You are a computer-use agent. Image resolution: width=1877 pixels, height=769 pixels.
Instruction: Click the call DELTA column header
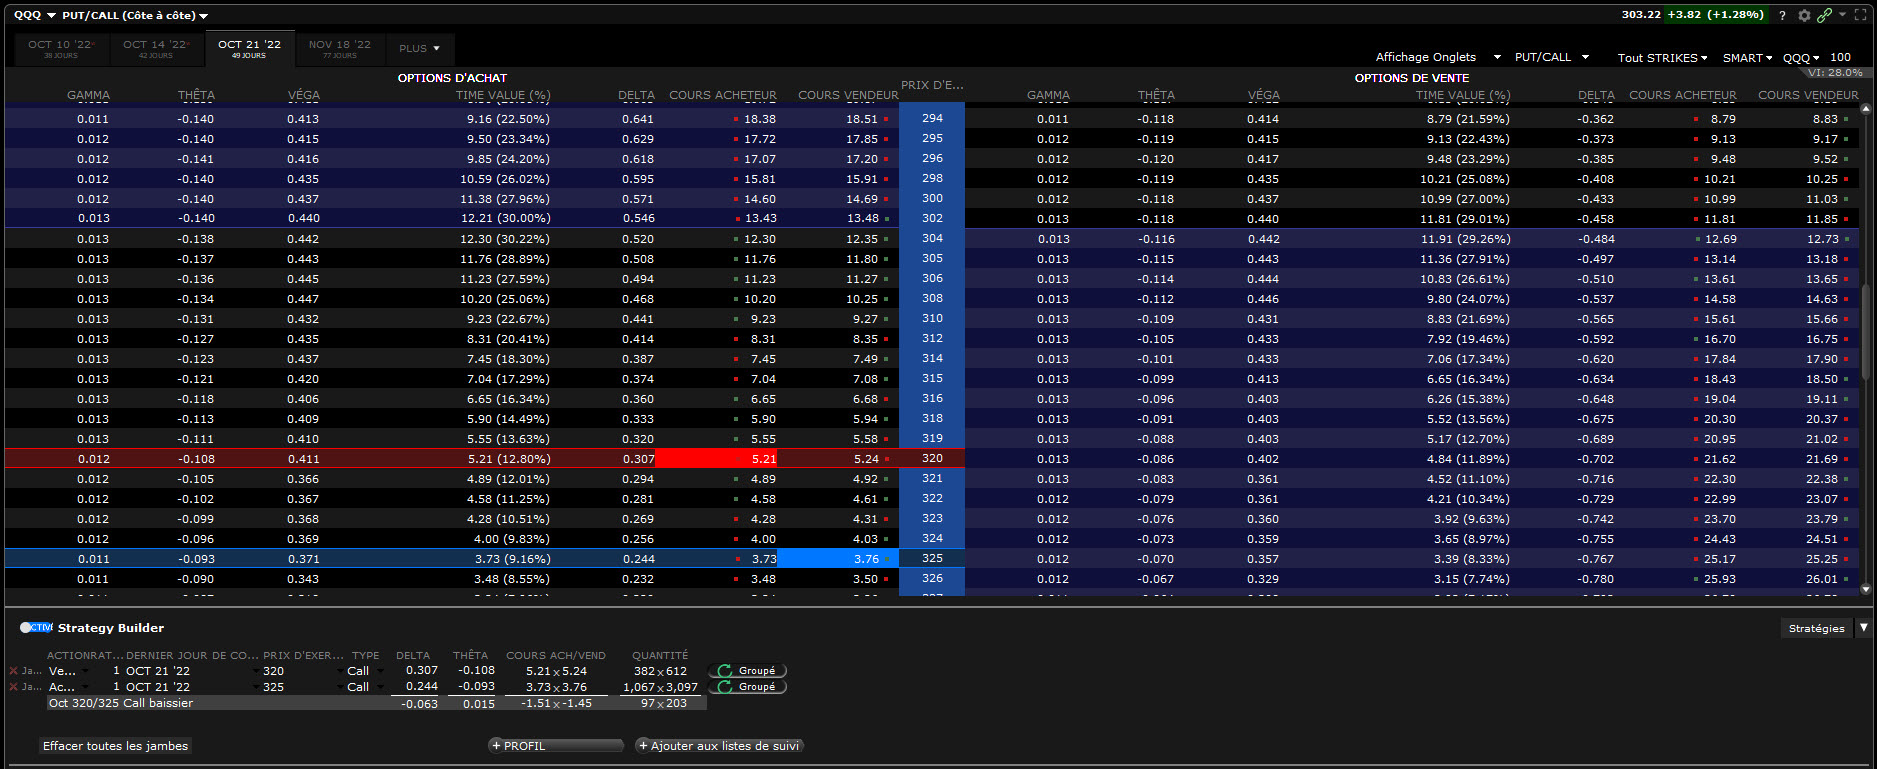point(636,95)
